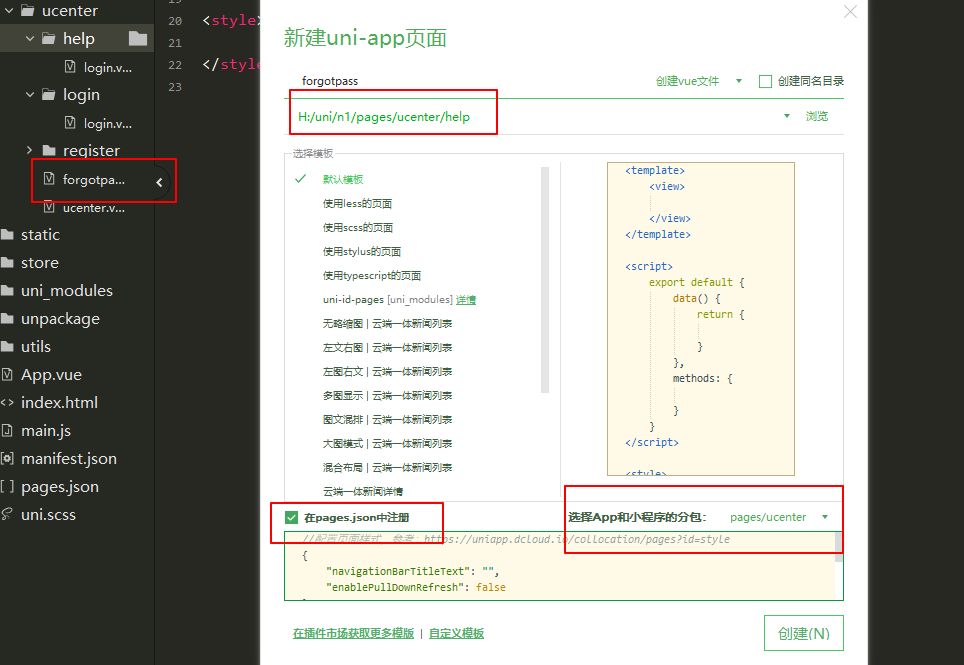Click the 创建(N) button
This screenshot has width=964, height=665.
[804, 633]
